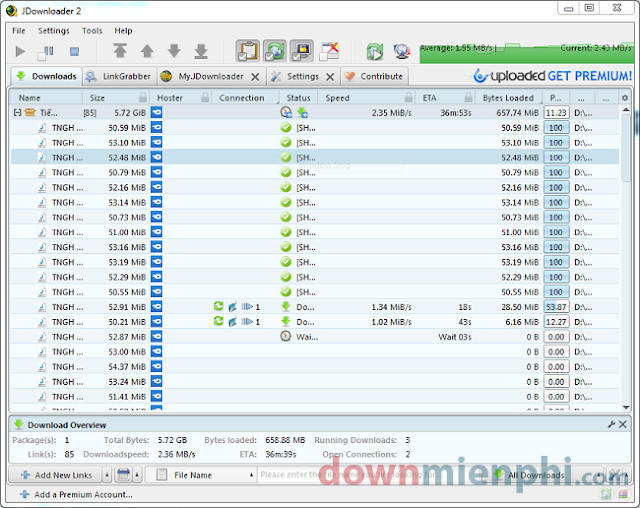640x508 pixels.
Task: Collapse the Tiế... package tree node
Action: [18, 113]
